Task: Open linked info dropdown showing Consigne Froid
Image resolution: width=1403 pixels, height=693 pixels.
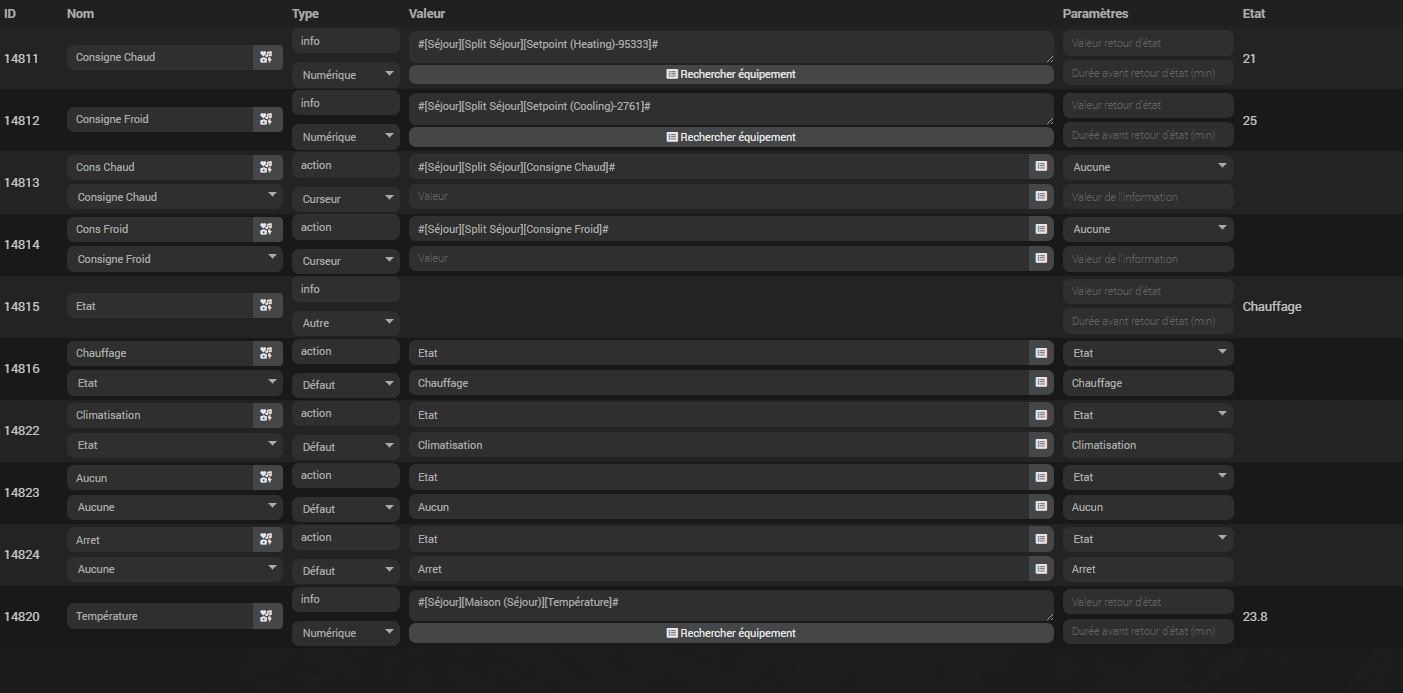Action: click(174, 259)
